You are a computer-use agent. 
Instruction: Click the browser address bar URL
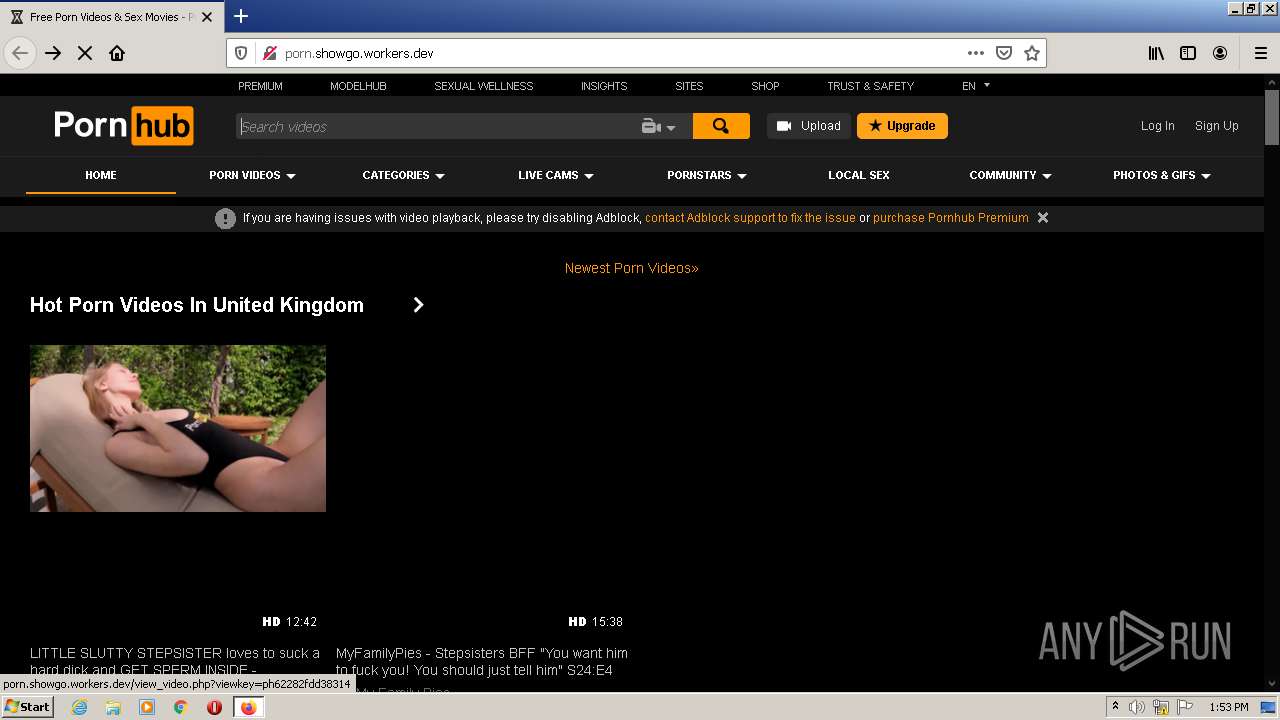pyautogui.click(x=359, y=53)
